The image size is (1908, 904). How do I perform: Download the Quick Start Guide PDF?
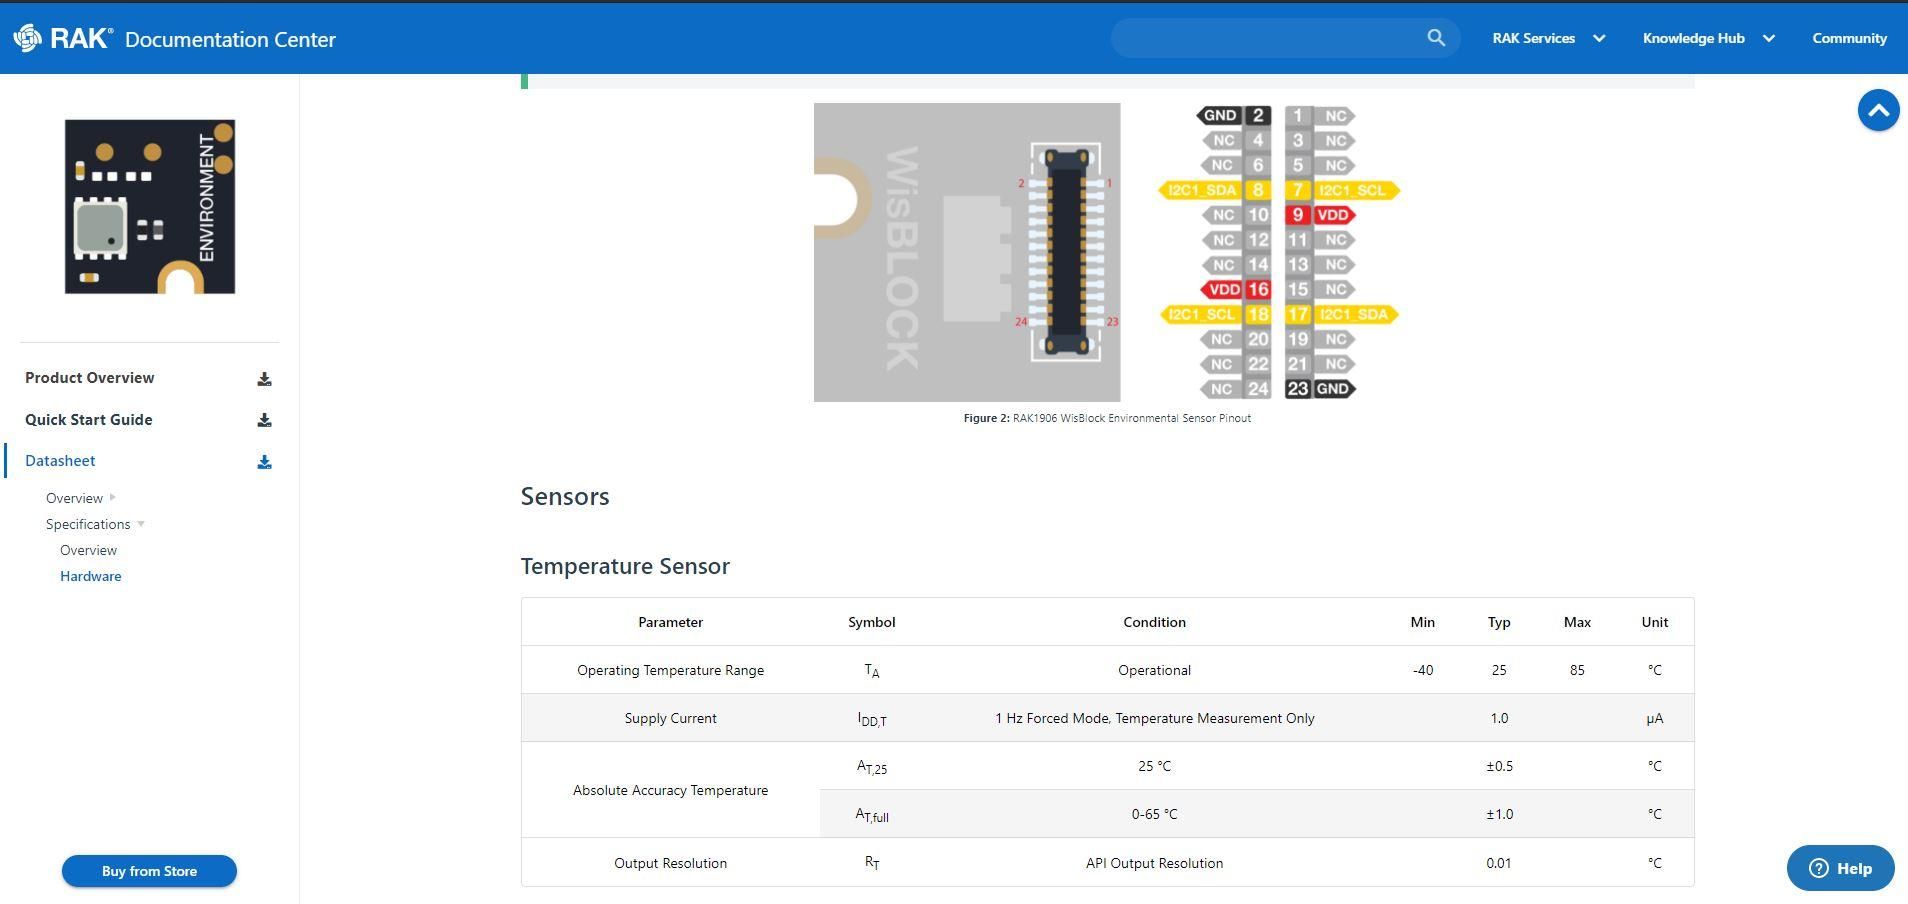tap(264, 420)
